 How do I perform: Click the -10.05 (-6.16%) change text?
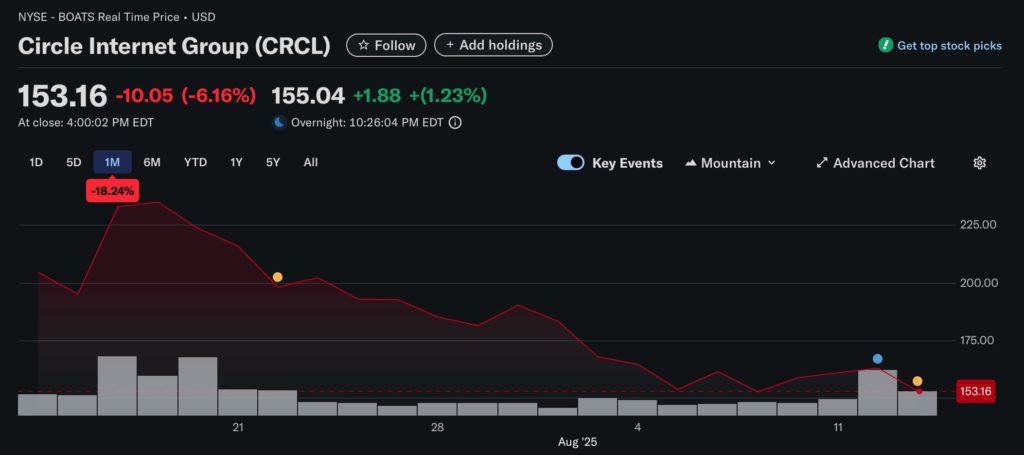point(185,96)
